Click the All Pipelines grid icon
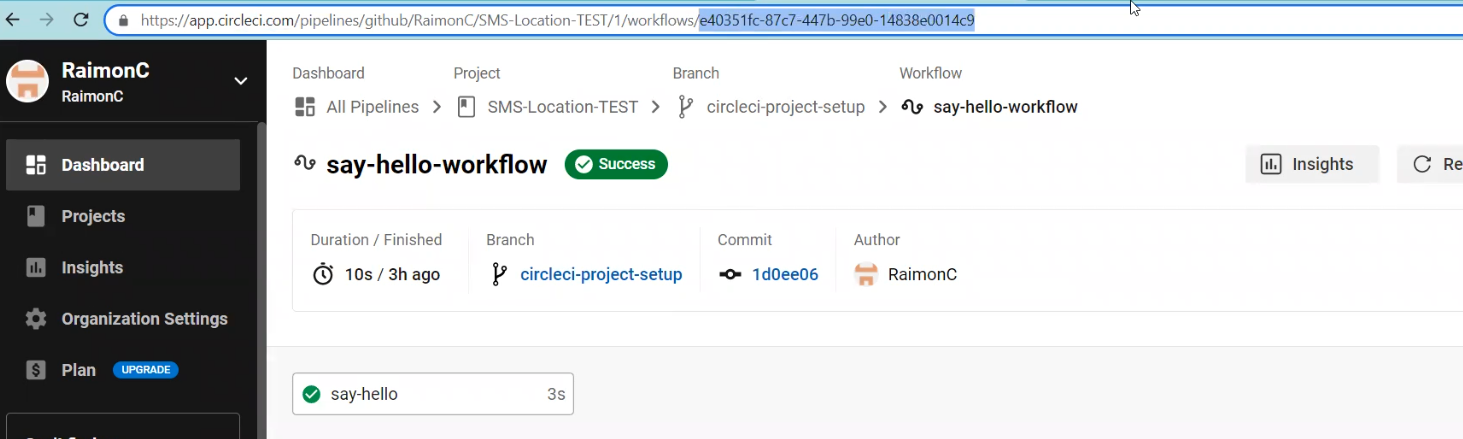This screenshot has width=1463, height=439. [305, 107]
